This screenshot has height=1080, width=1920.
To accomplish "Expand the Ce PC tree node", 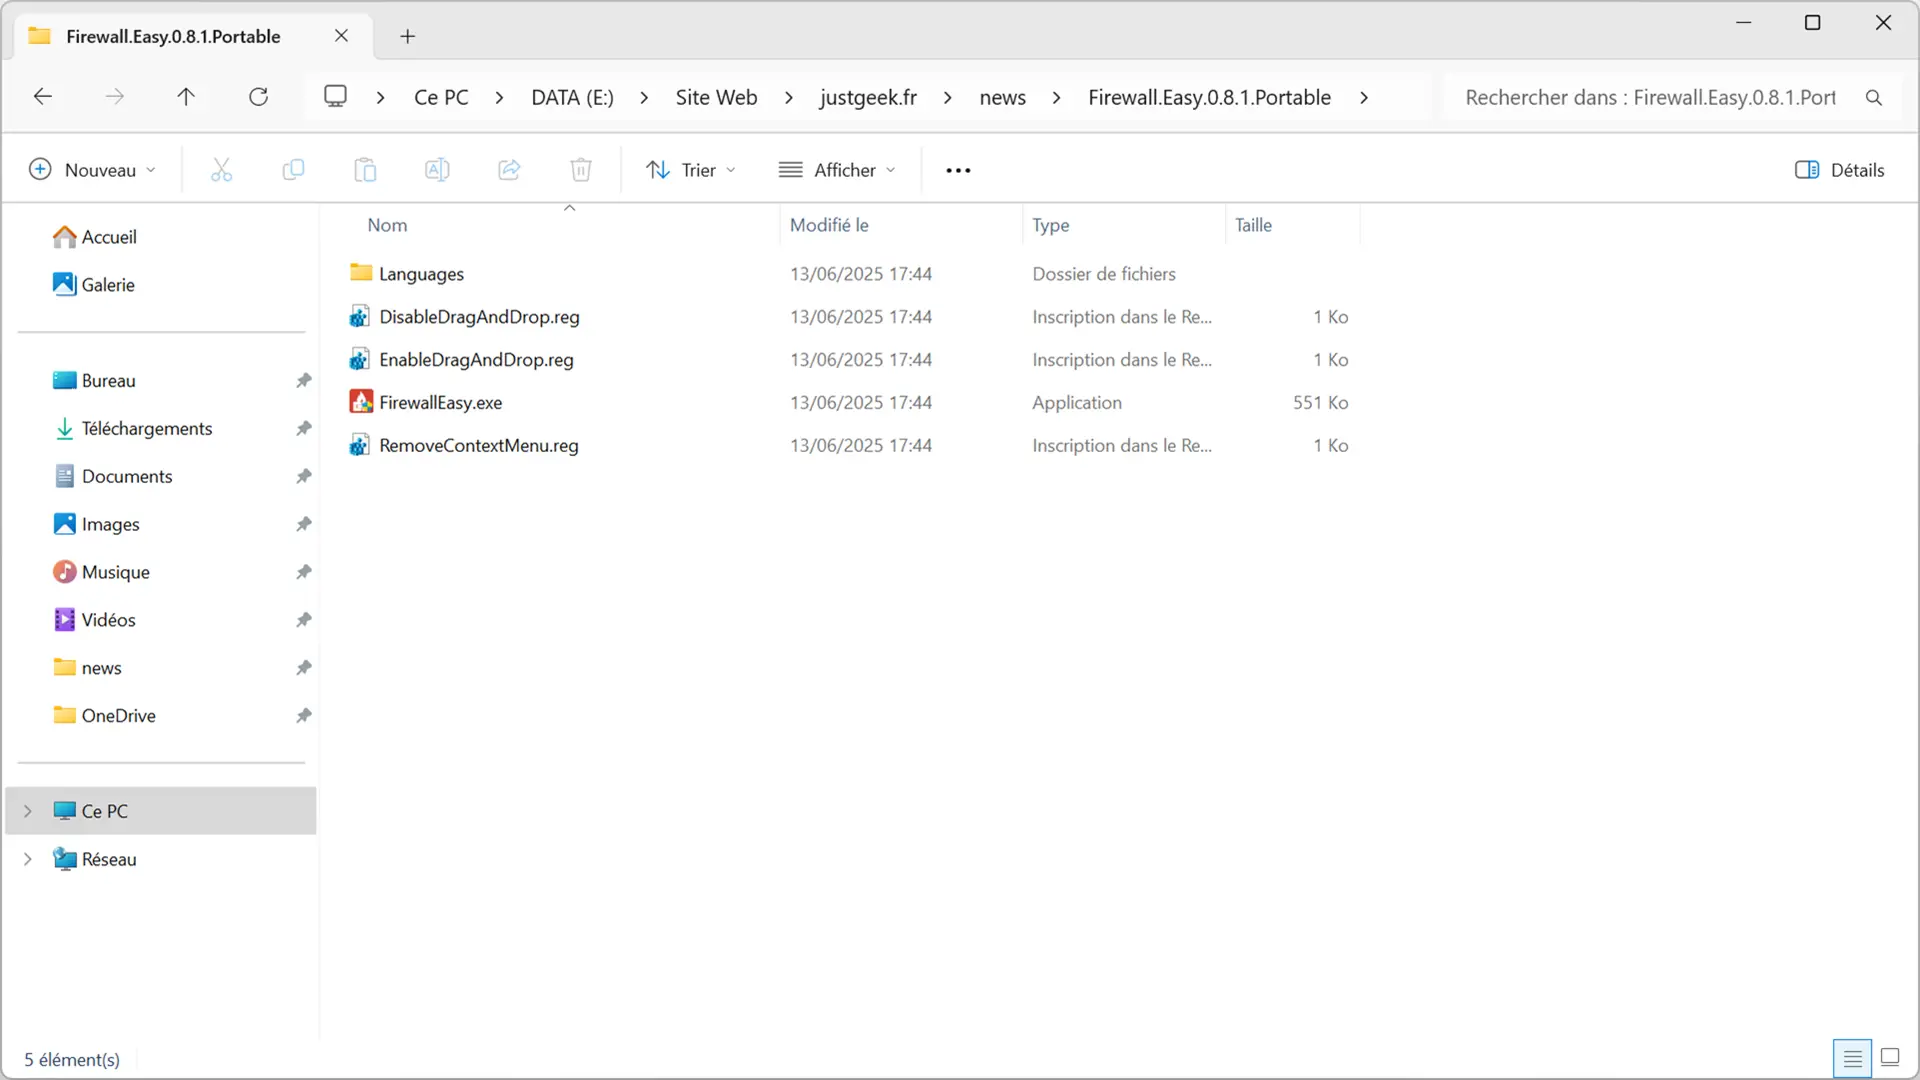I will [28, 811].
